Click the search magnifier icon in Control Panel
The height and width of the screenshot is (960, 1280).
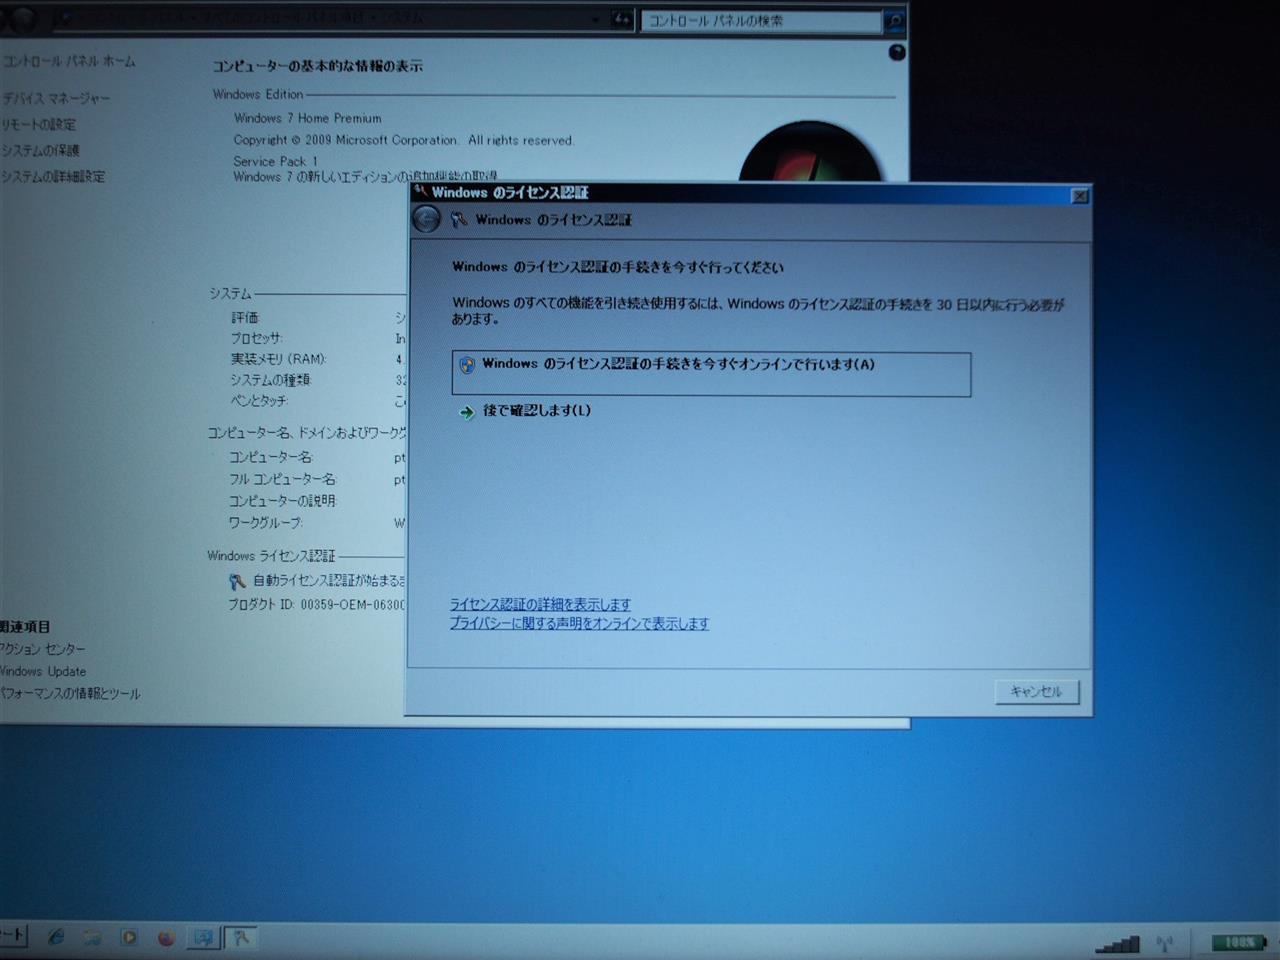tap(895, 20)
